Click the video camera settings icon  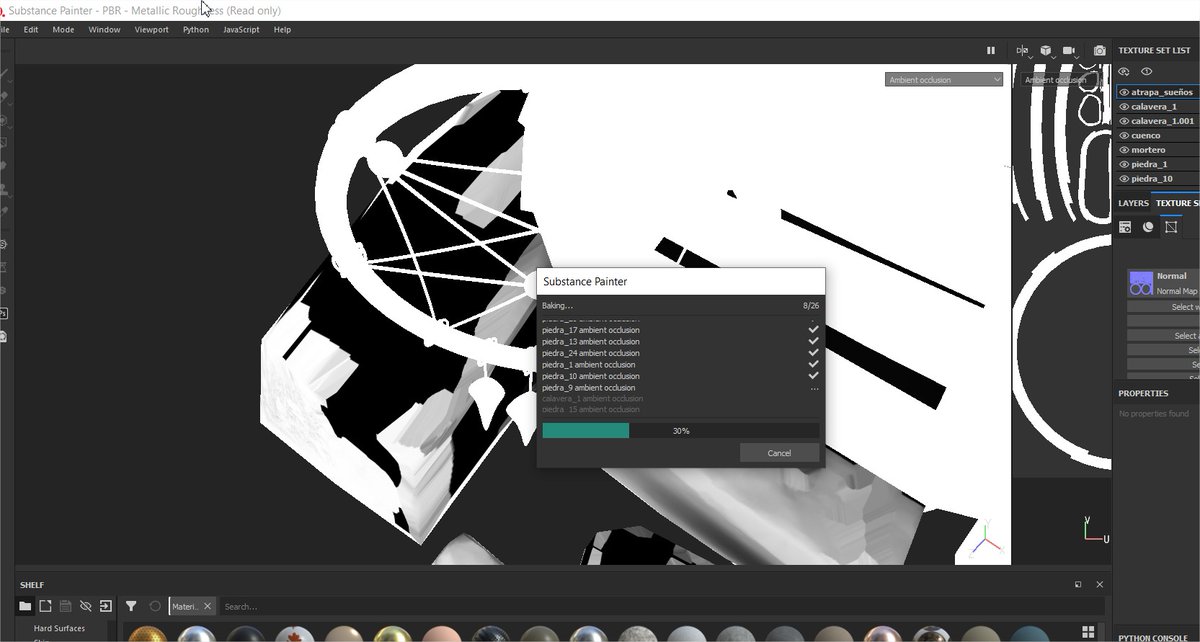[x=1069, y=50]
